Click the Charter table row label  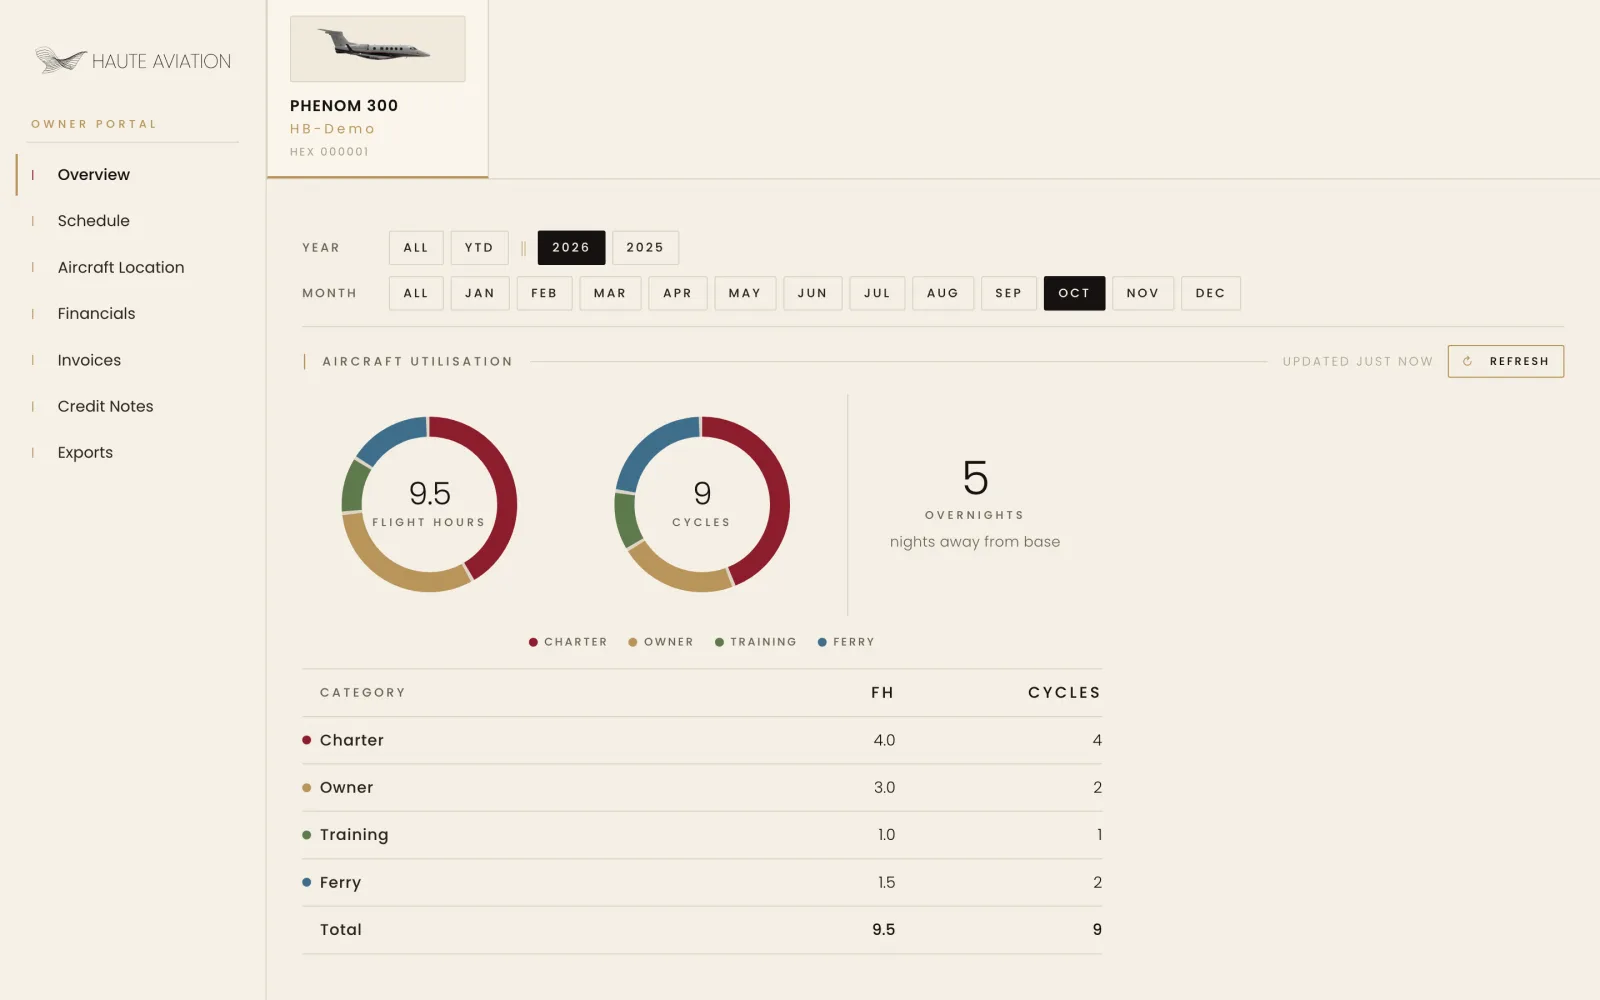(x=352, y=740)
